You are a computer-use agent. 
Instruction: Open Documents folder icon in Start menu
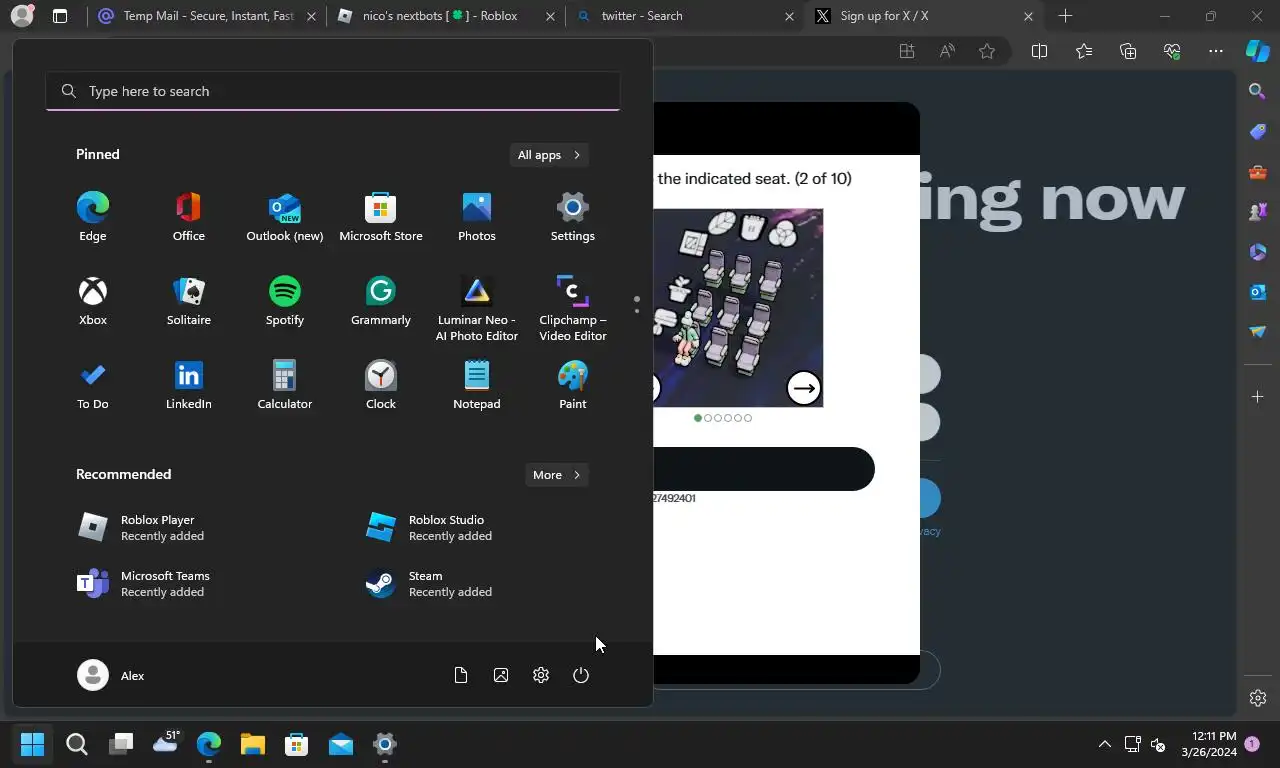[x=461, y=675]
